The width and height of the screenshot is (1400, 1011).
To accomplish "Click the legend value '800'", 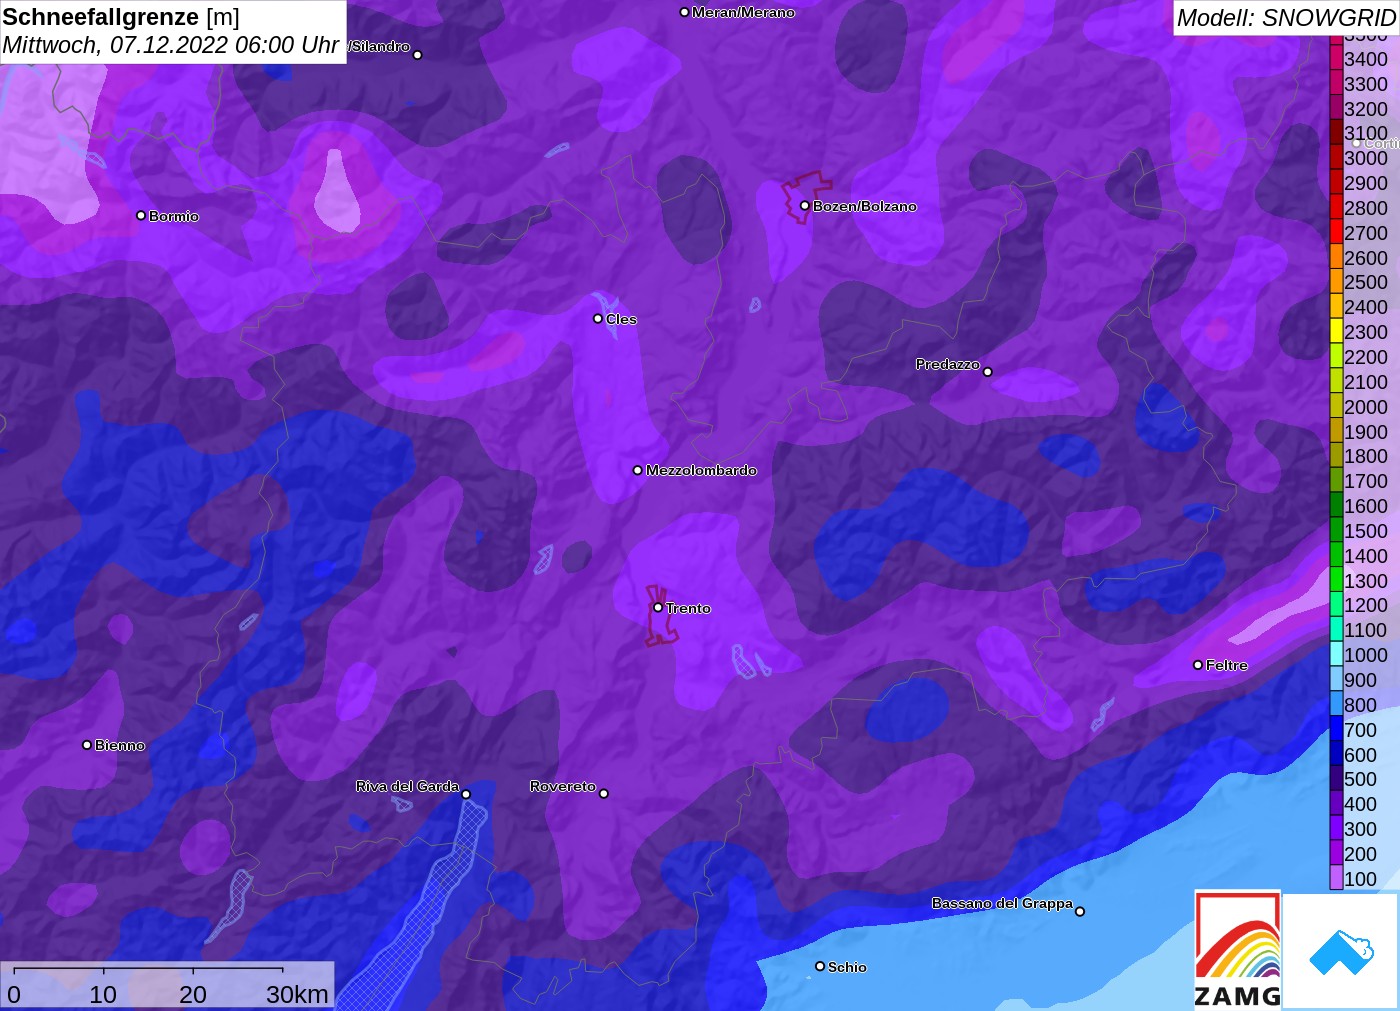I will click(1360, 705).
